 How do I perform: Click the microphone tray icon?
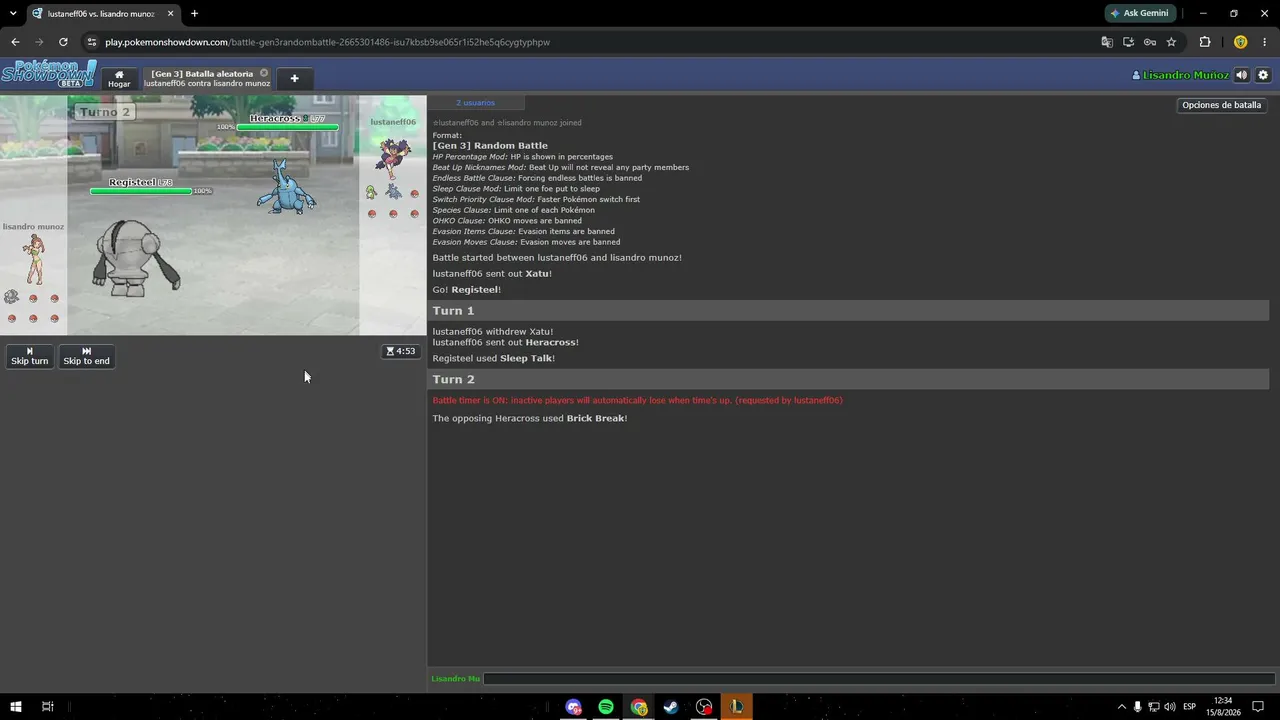pyautogui.click(x=1137, y=707)
